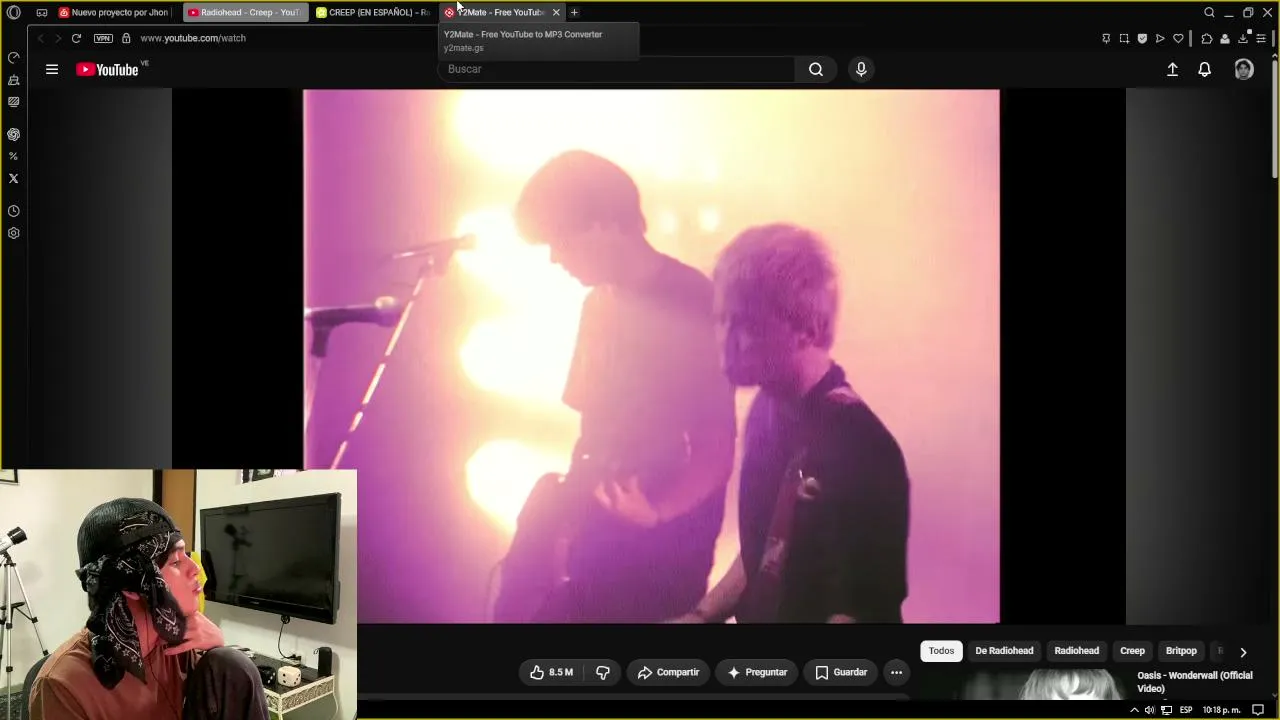Open the Opera main menu

coord(14,12)
